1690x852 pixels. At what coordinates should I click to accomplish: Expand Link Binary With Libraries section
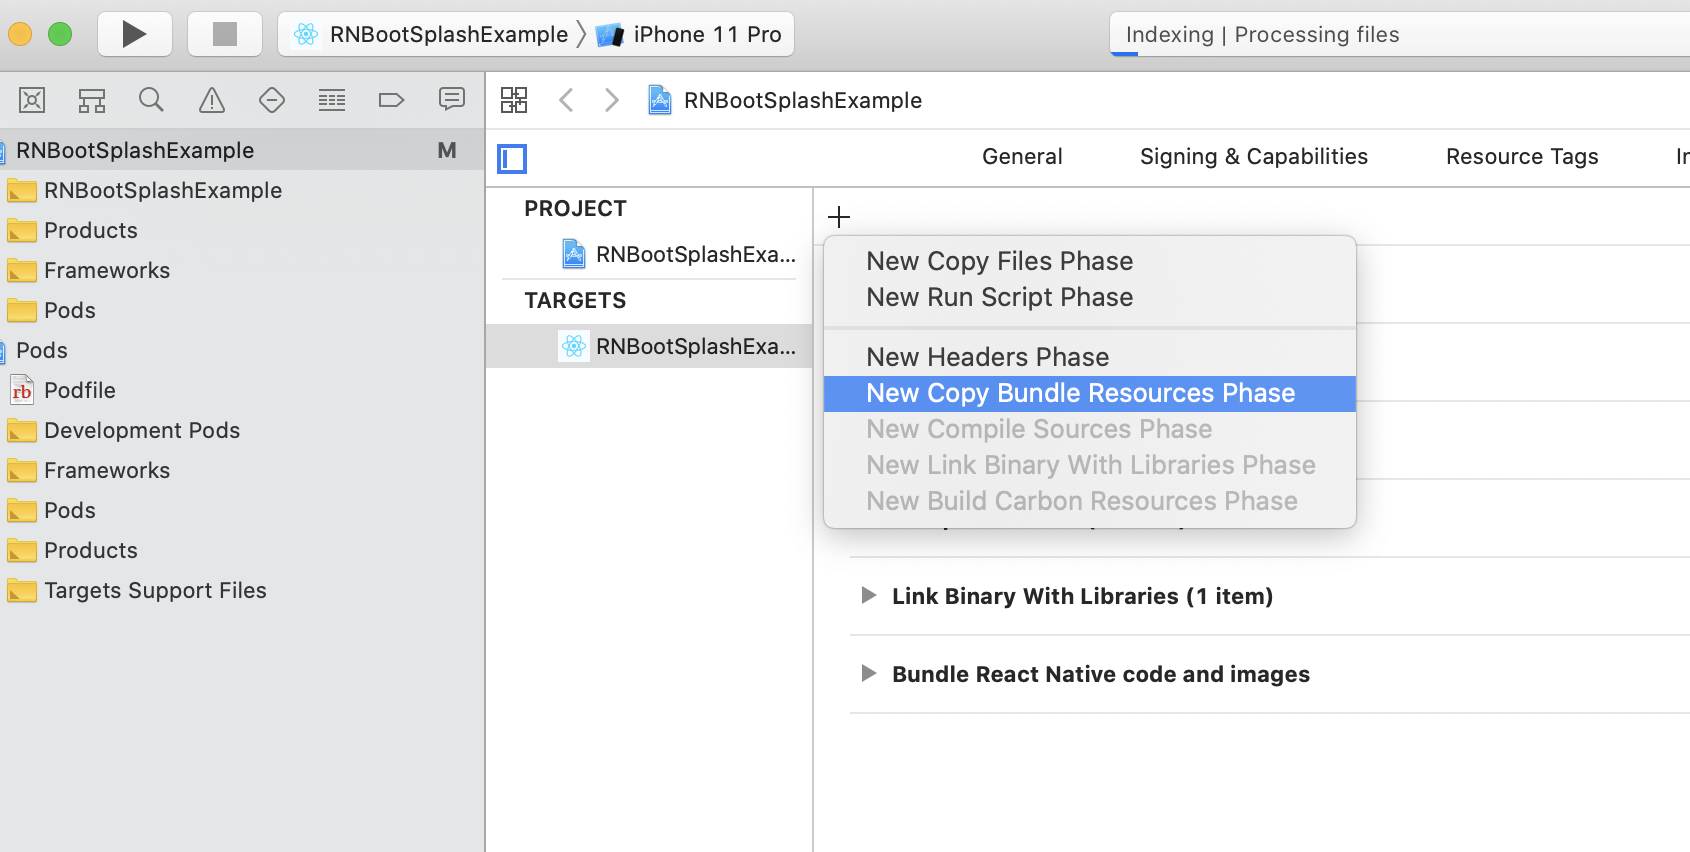pyautogui.click(x=869, y=595)
